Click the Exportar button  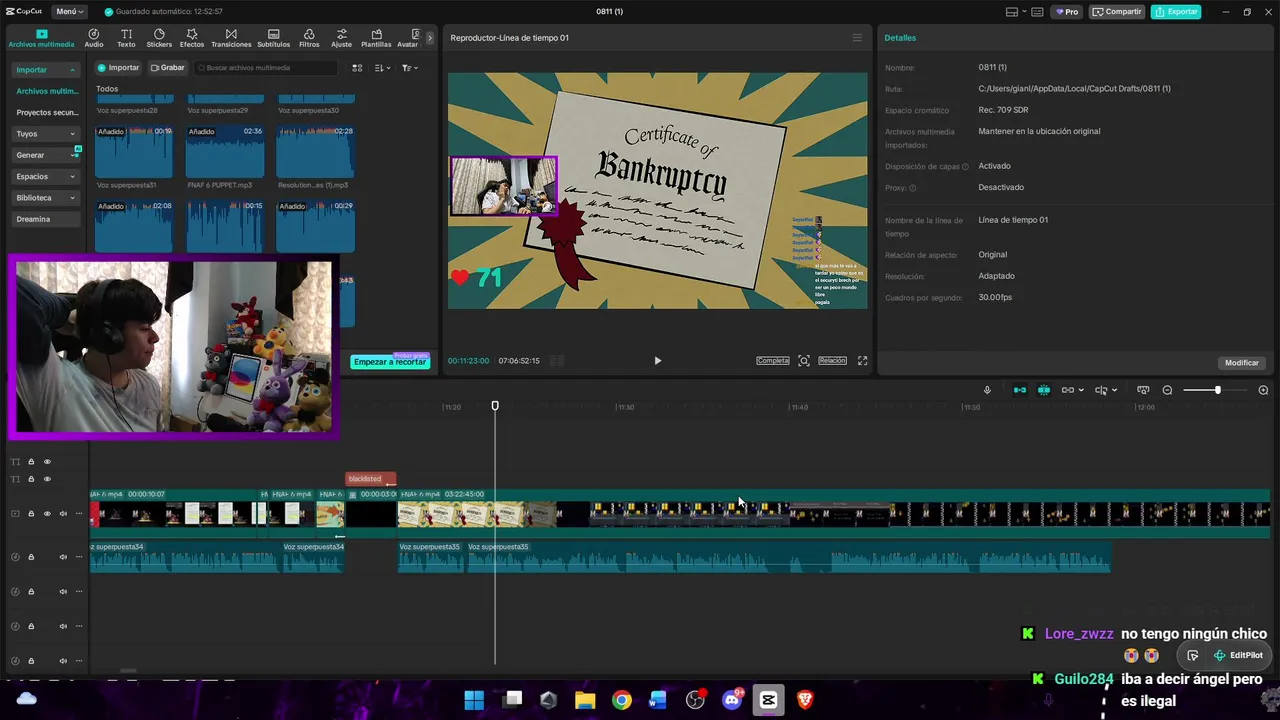coord(1176,12)
